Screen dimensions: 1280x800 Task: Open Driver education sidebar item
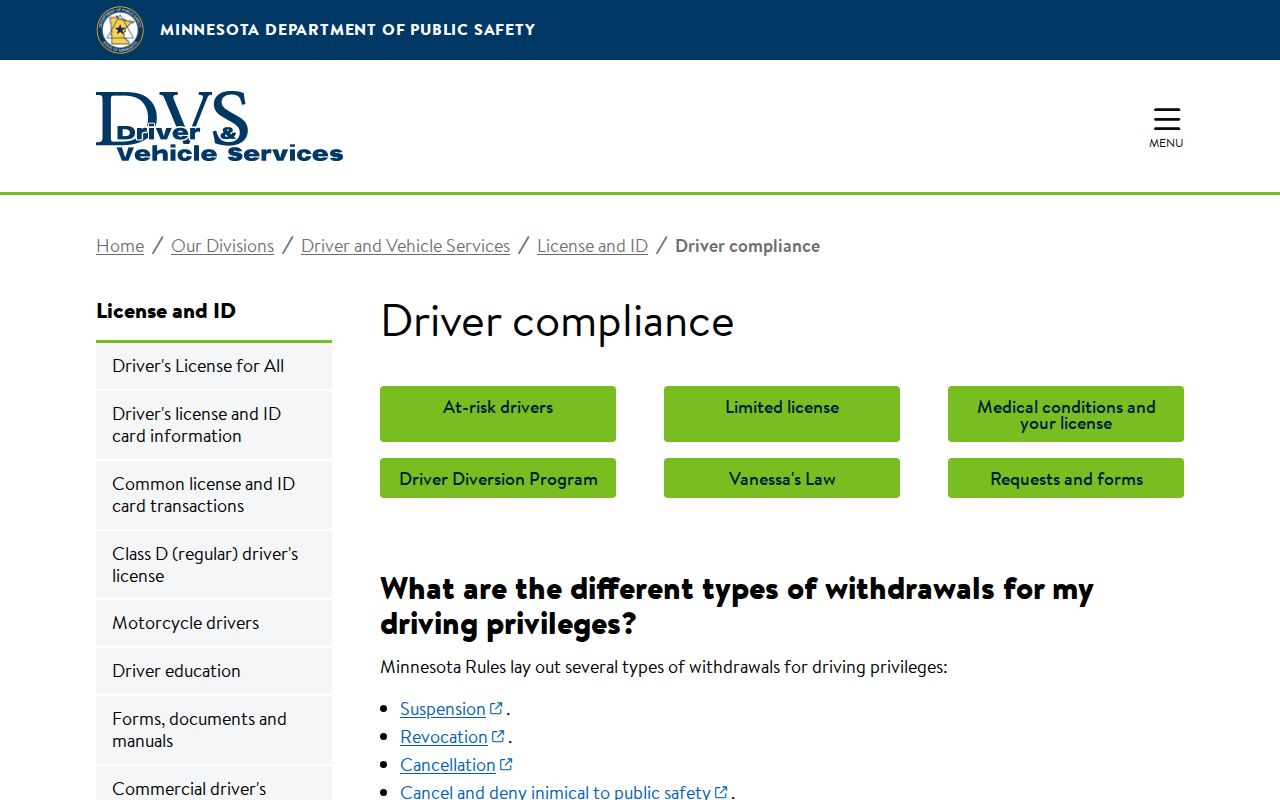(x=214, y=671)
